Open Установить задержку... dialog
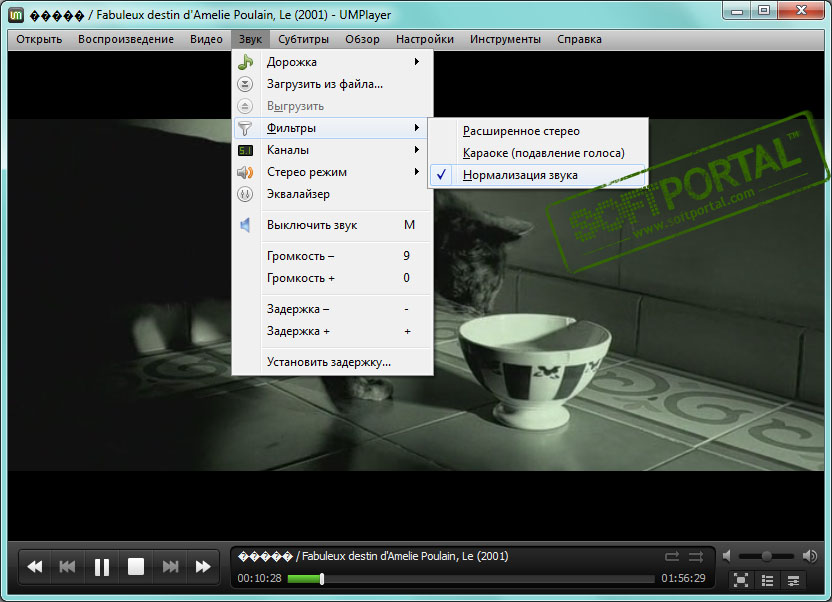Viewport: 832px width, 602px height. 333,362
